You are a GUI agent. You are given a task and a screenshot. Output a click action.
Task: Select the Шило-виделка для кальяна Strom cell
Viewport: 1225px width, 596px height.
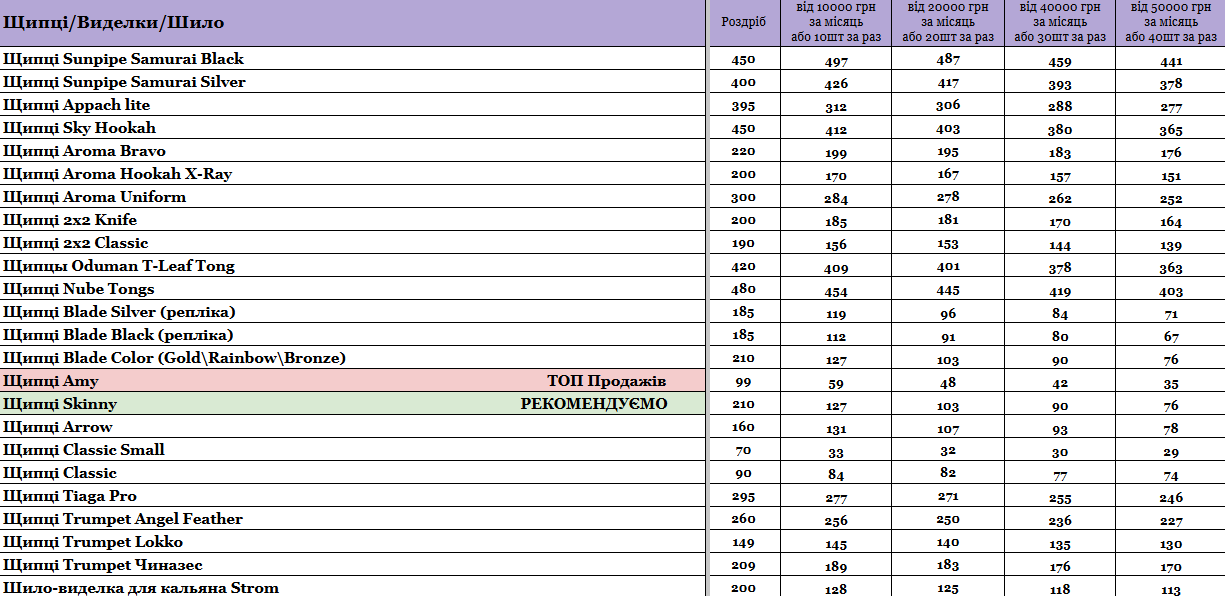353,587
